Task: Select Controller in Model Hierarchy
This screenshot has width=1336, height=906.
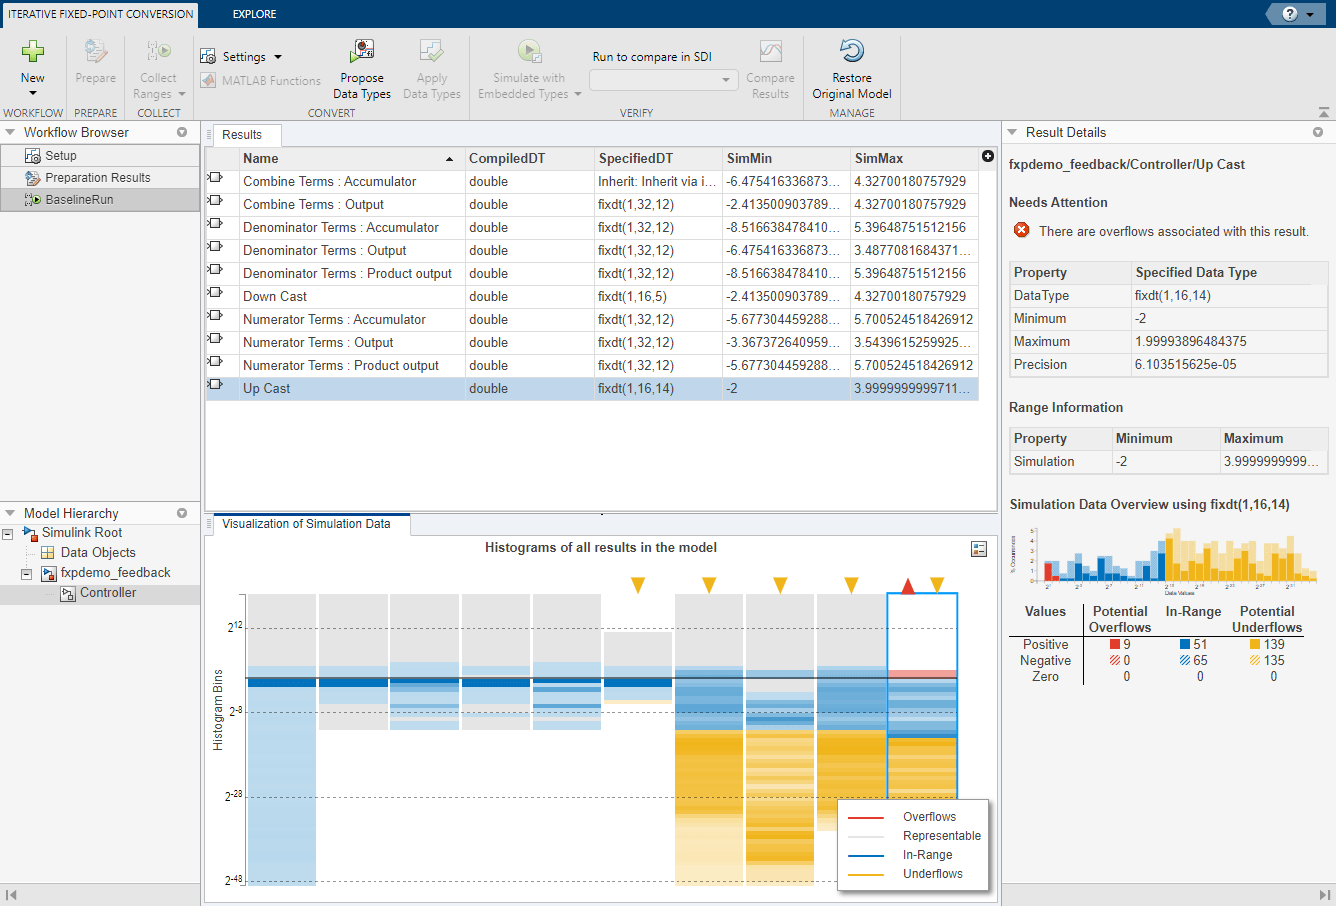Action: [108, 593]
